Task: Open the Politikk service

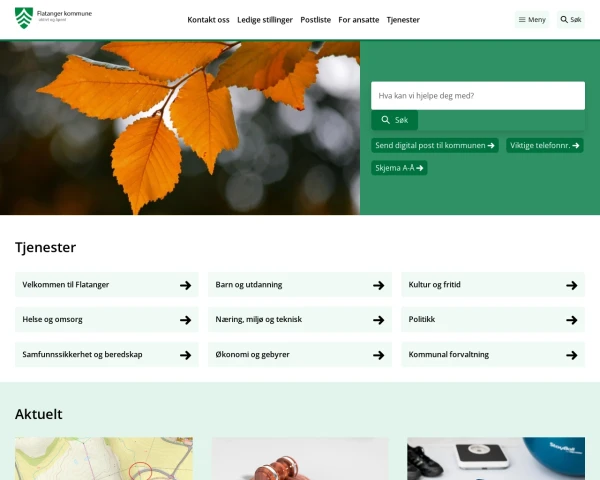Action: pyautogui.click(x=493, y=320)
